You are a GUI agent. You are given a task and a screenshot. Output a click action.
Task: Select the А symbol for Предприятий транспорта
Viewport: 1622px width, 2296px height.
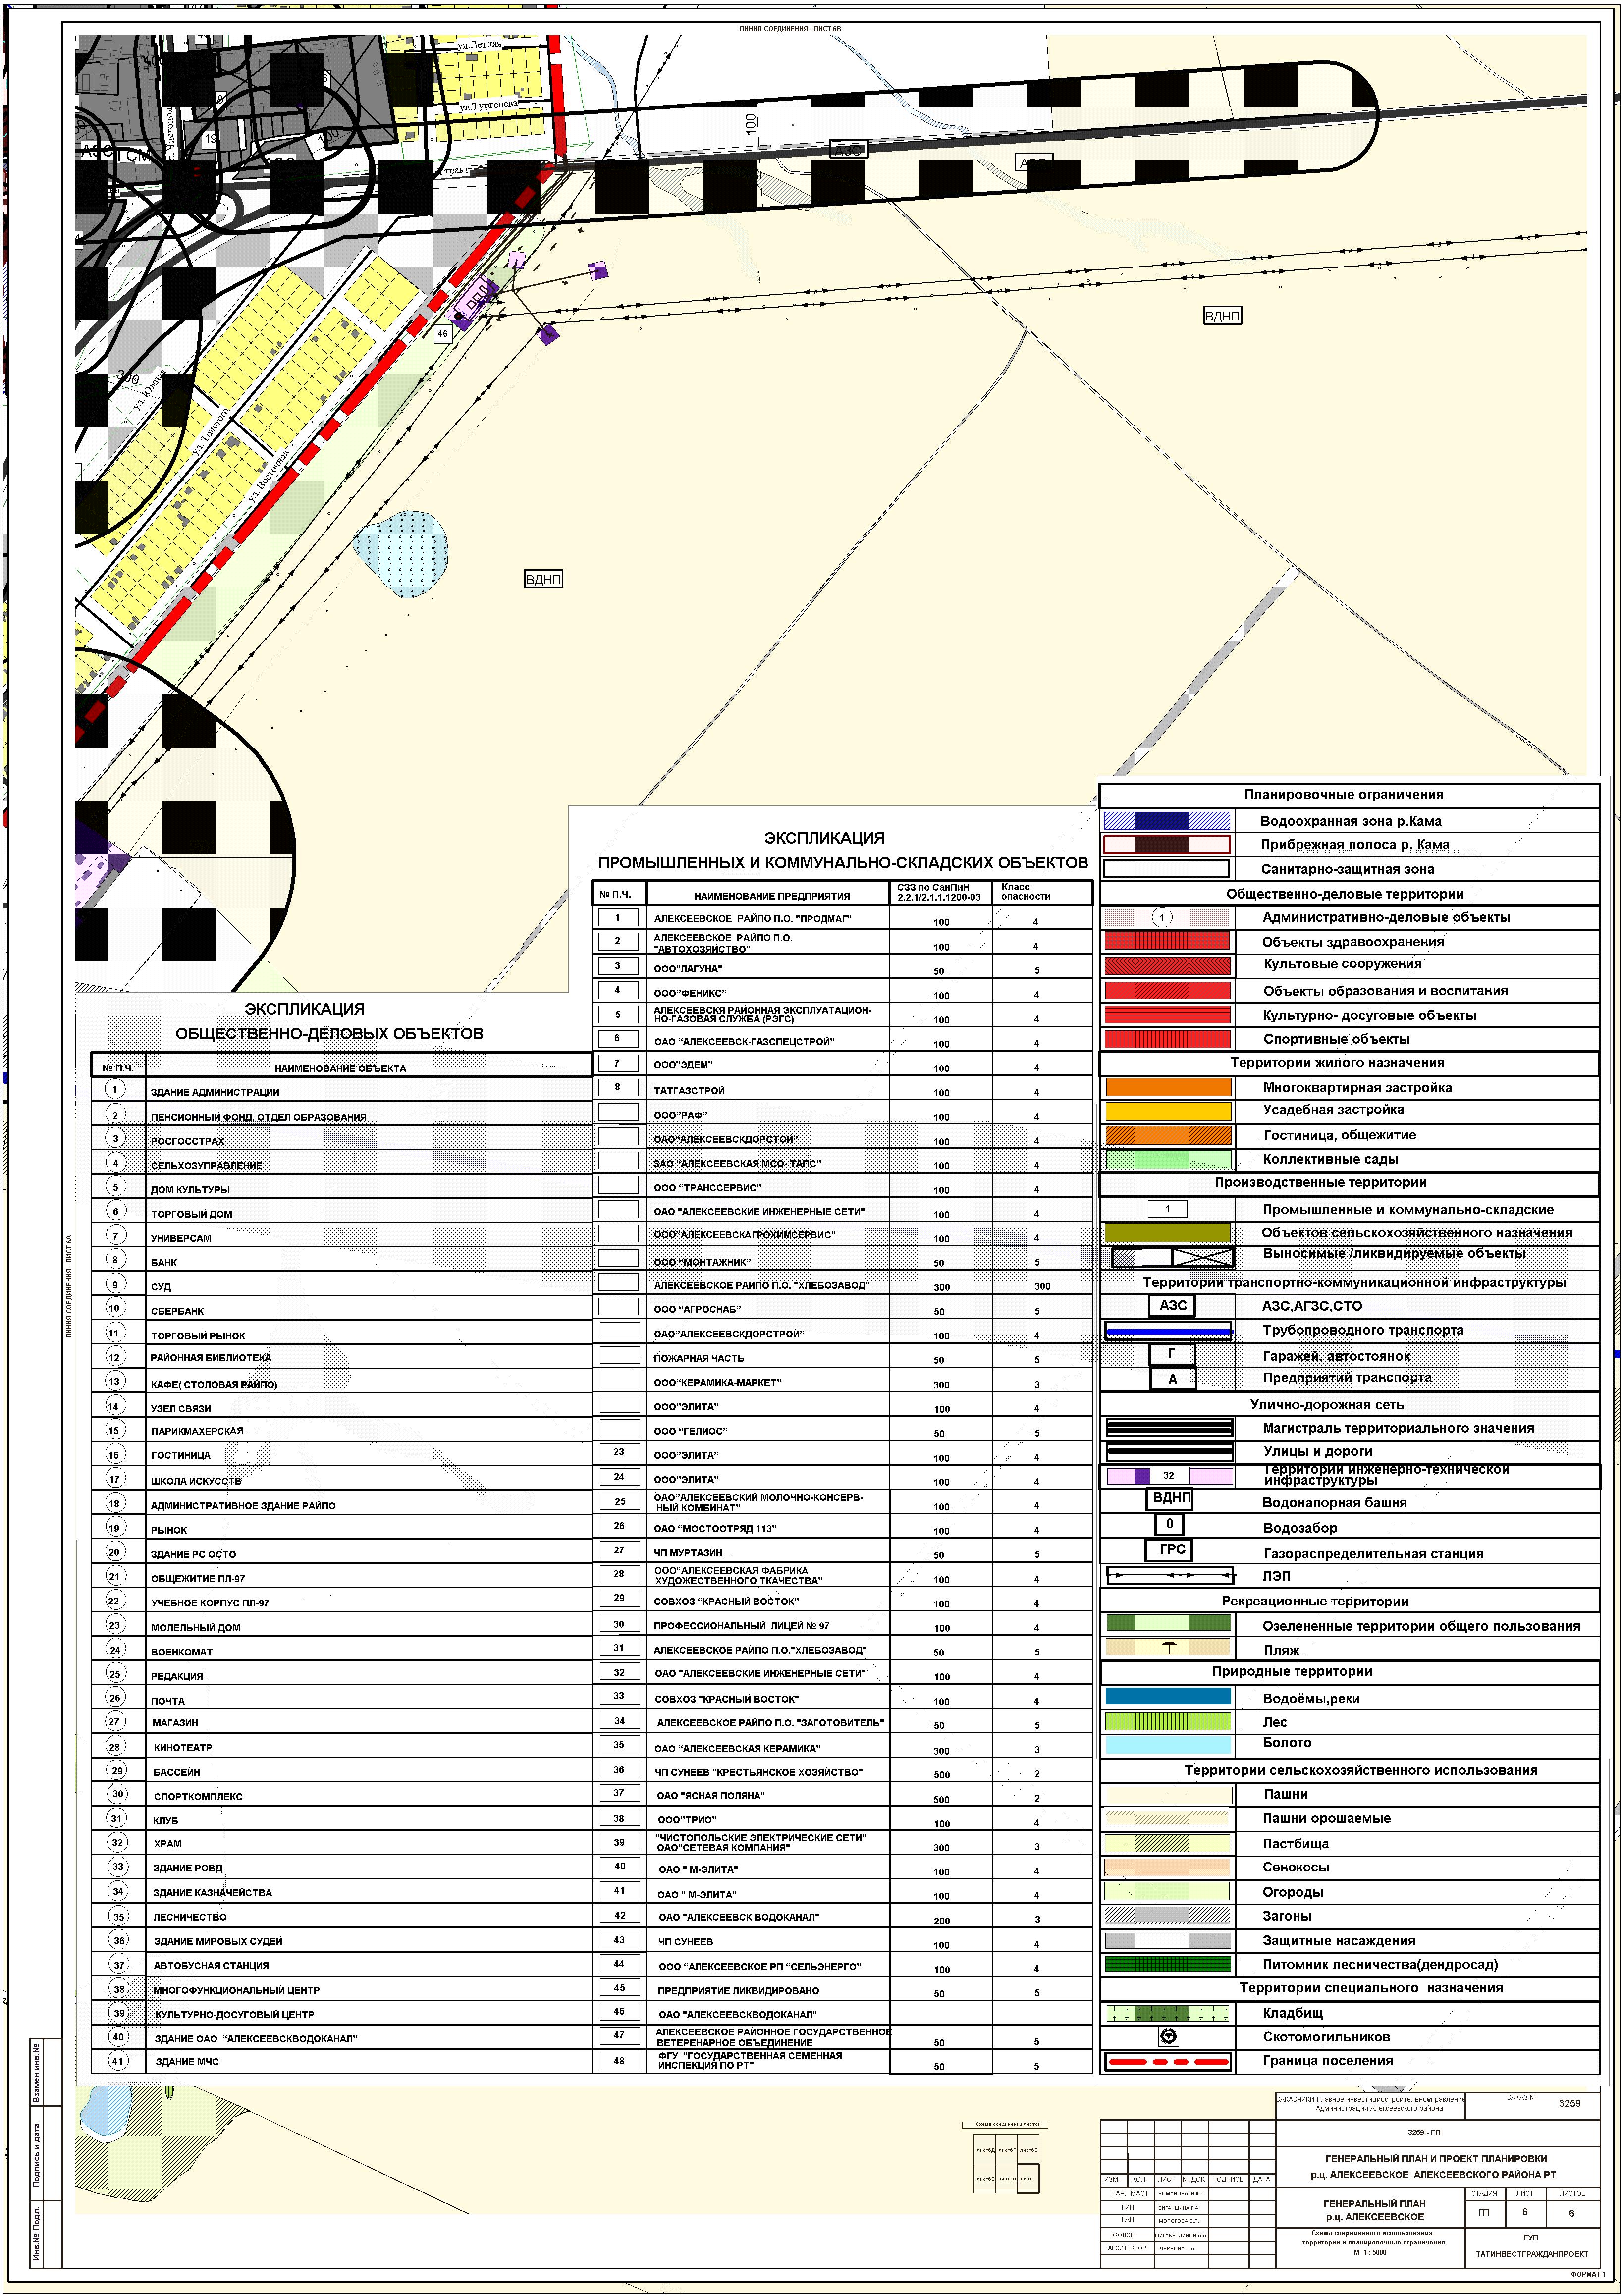point(1172,1379)
